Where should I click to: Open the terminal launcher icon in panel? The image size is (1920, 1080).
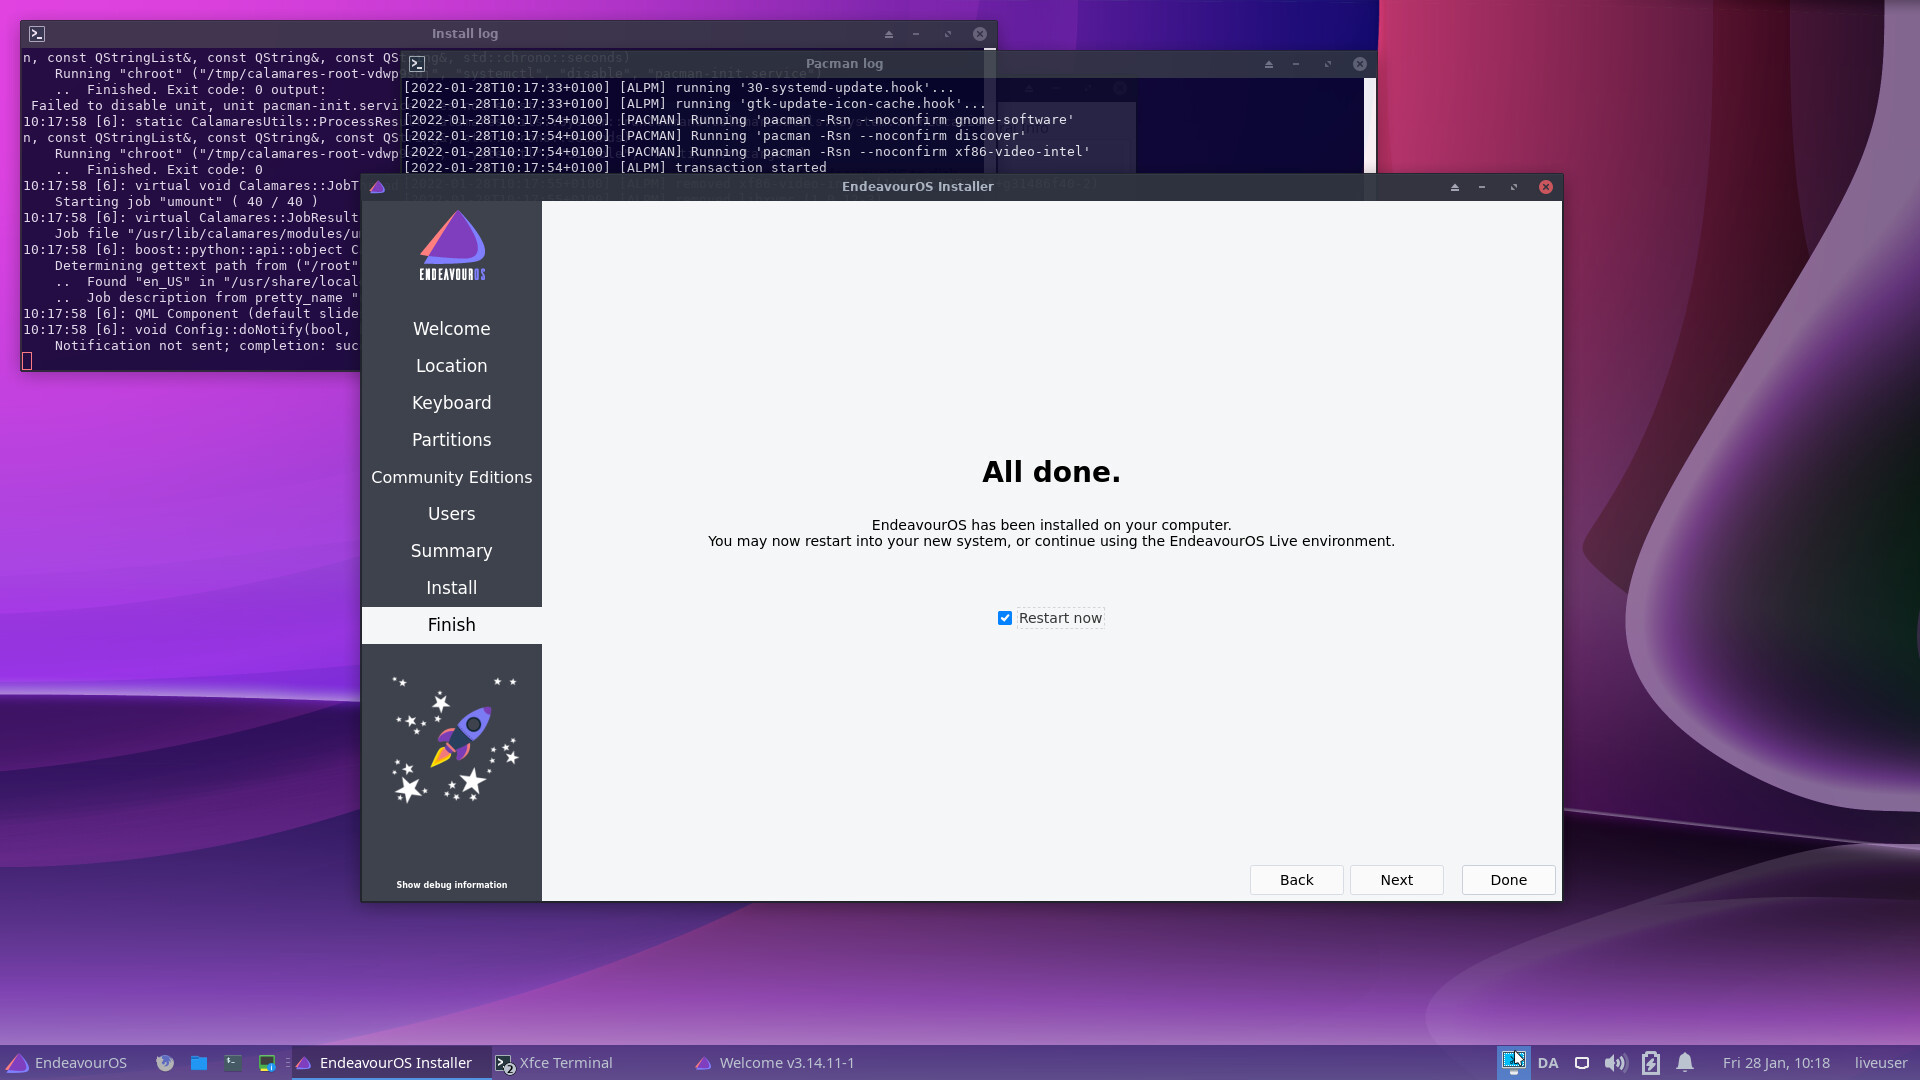click(233, 1063)
